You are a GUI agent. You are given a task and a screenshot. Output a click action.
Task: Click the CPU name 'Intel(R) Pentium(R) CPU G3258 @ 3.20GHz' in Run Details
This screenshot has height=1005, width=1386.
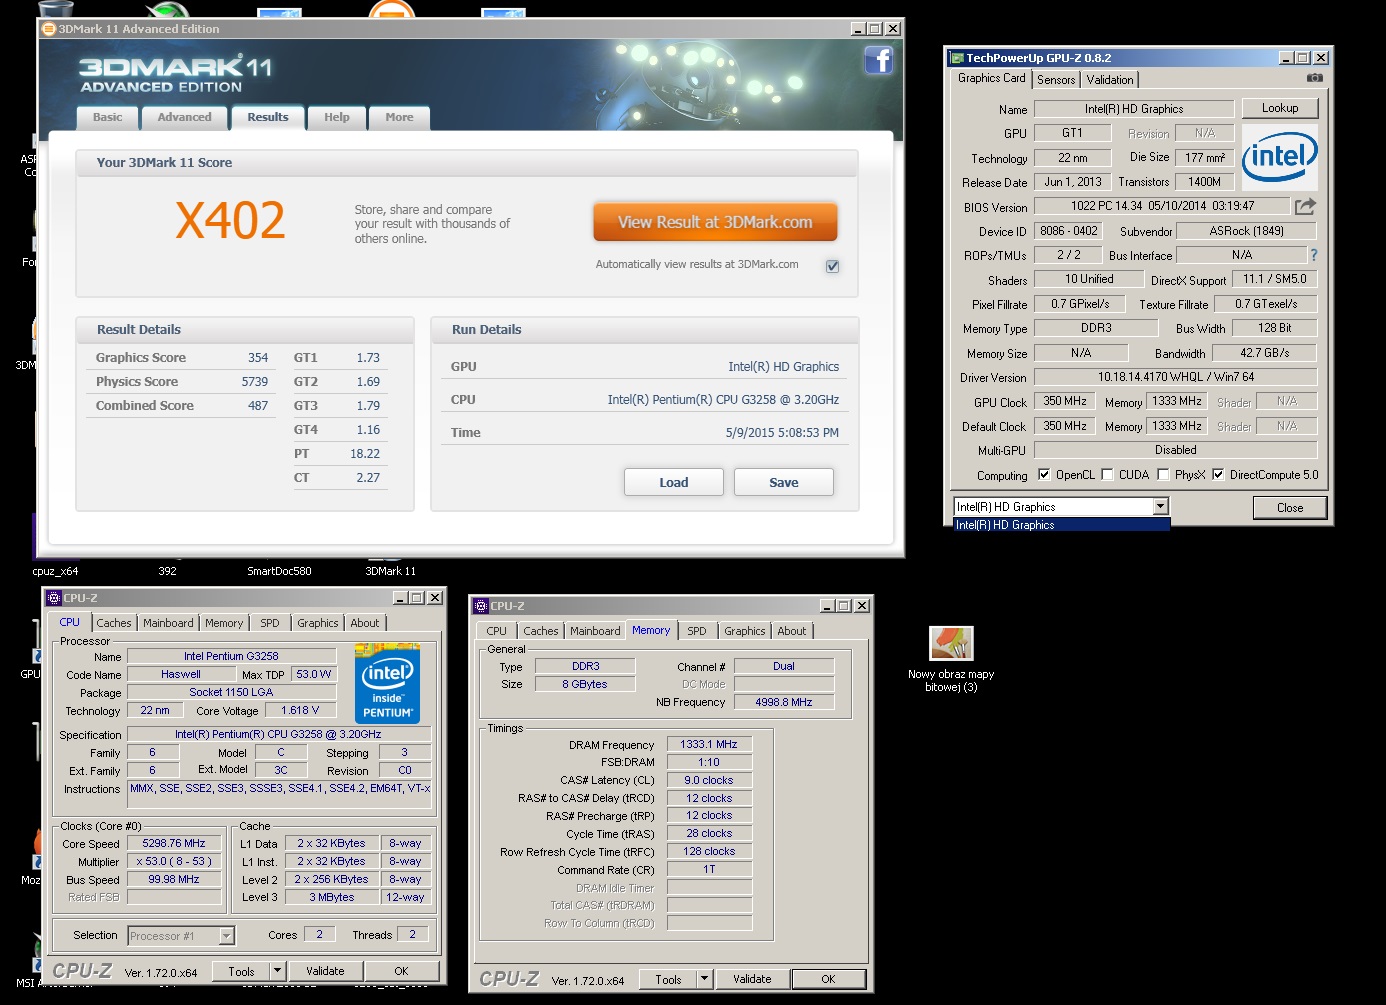(x=723, y=400)
